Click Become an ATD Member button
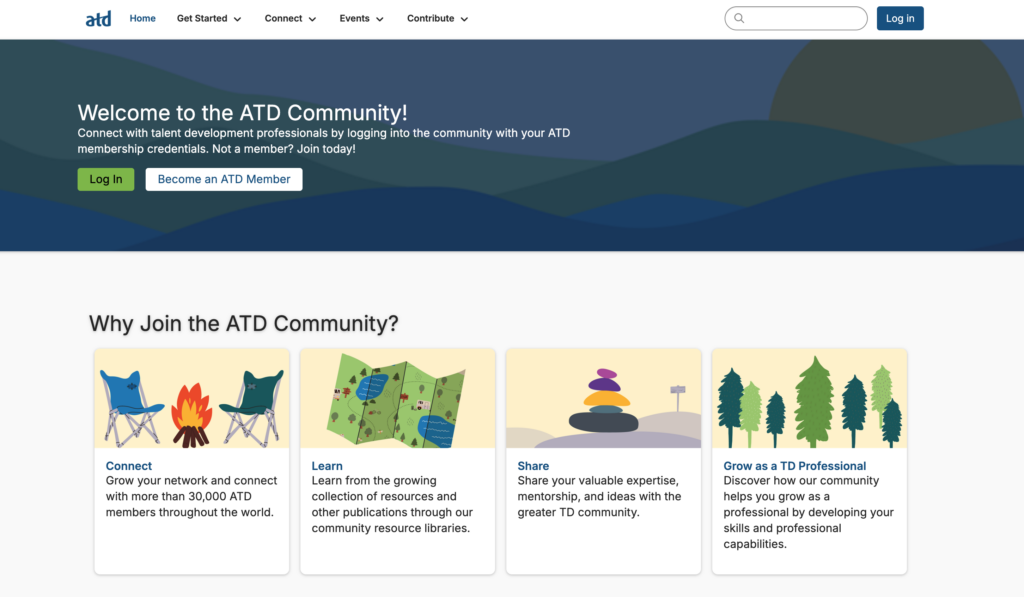1024x597 pixels. [224, 179]
